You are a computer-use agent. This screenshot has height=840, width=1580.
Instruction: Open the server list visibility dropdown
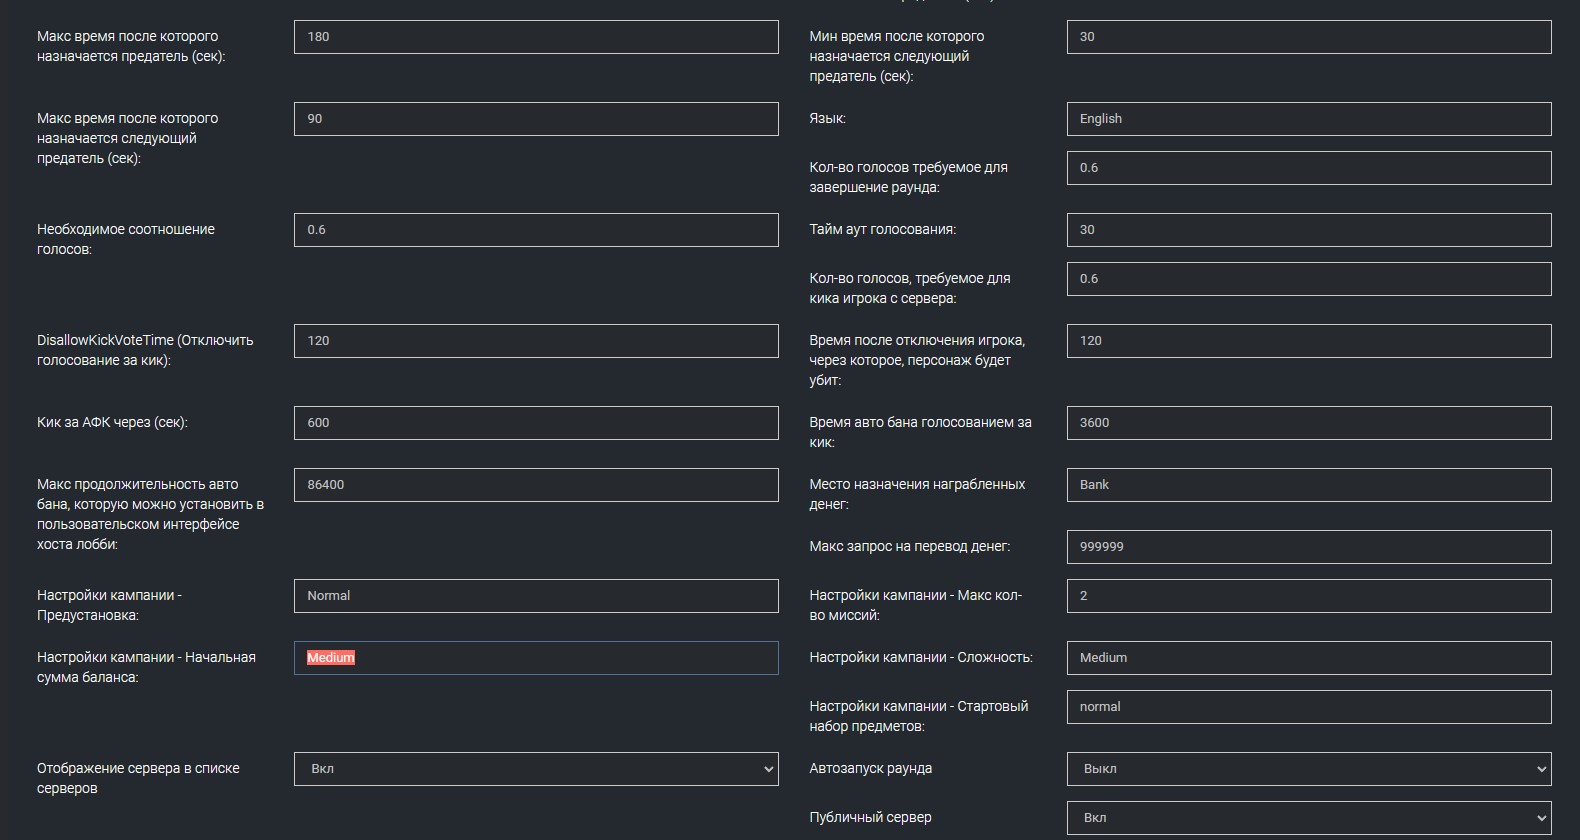pos(536,769)
